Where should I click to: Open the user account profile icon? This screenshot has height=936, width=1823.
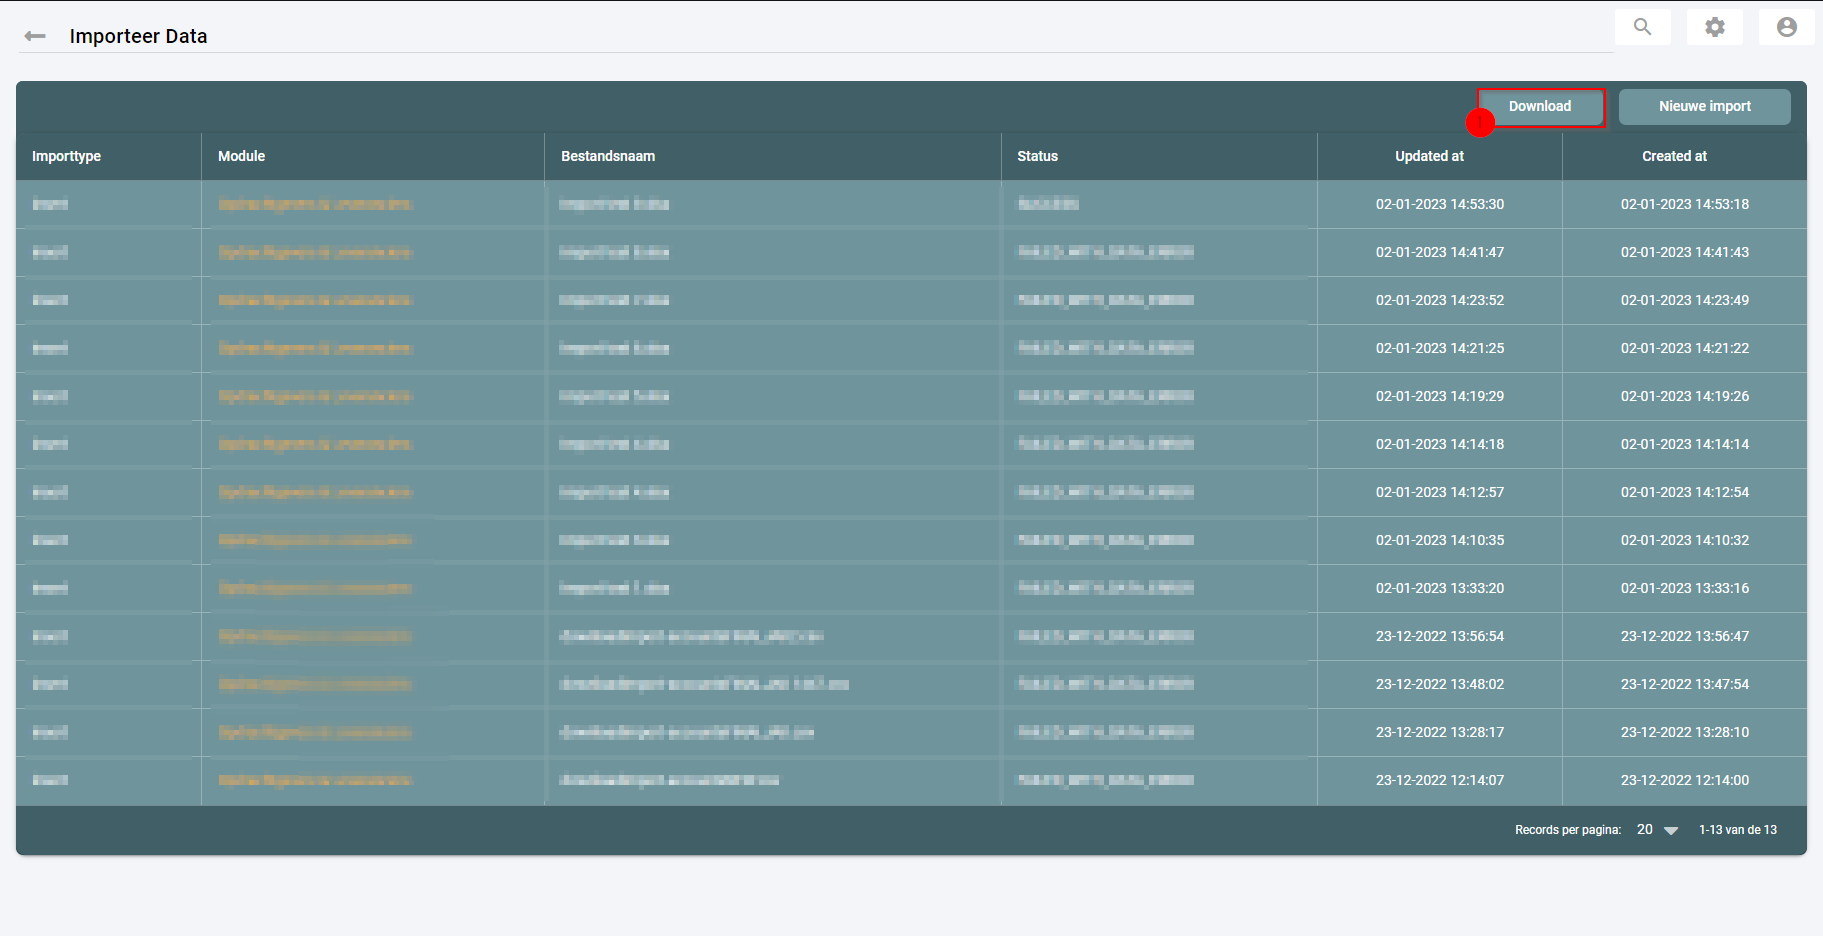point(1787,27)
